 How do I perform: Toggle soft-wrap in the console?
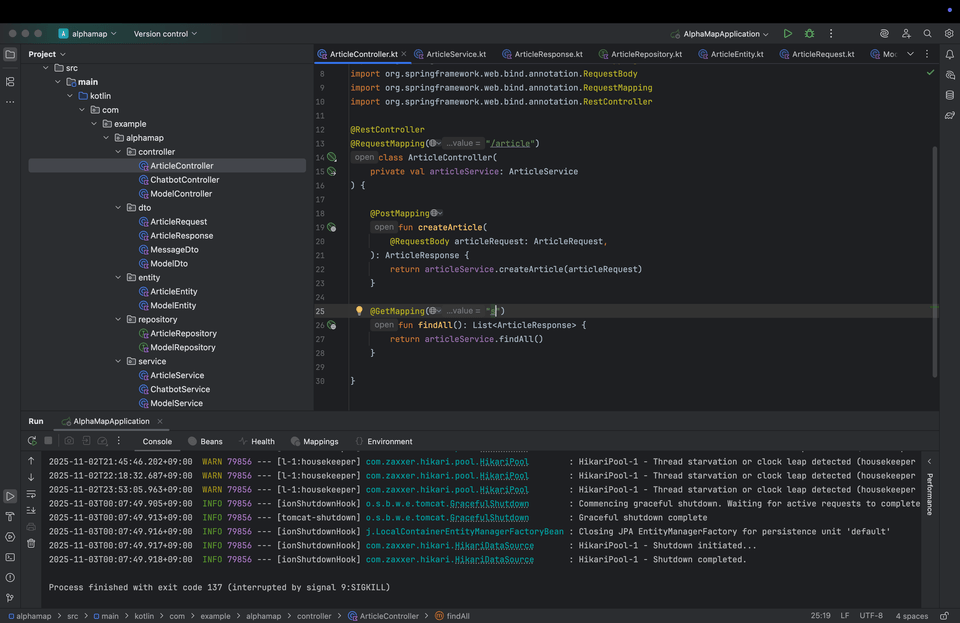coord(31,494)
